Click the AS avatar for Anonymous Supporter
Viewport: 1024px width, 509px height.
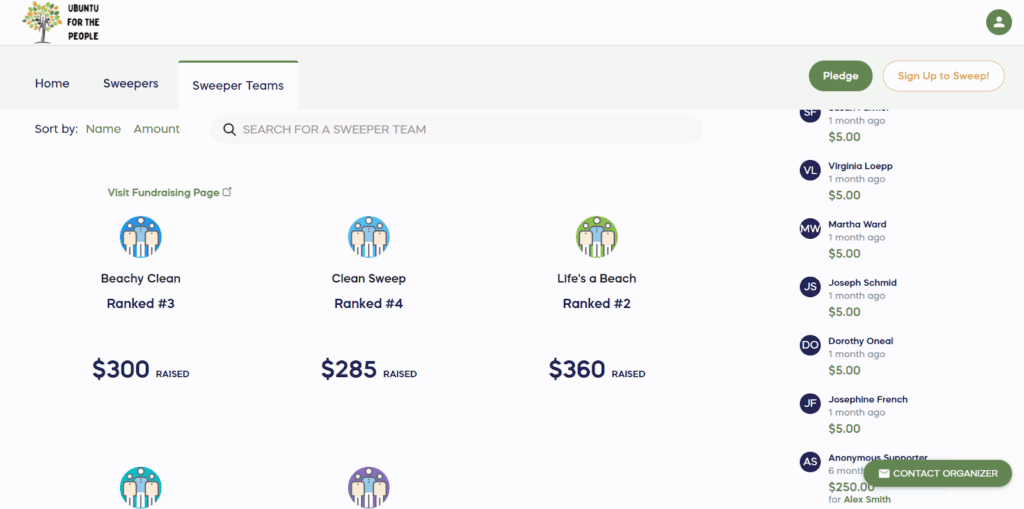[810, 461]
